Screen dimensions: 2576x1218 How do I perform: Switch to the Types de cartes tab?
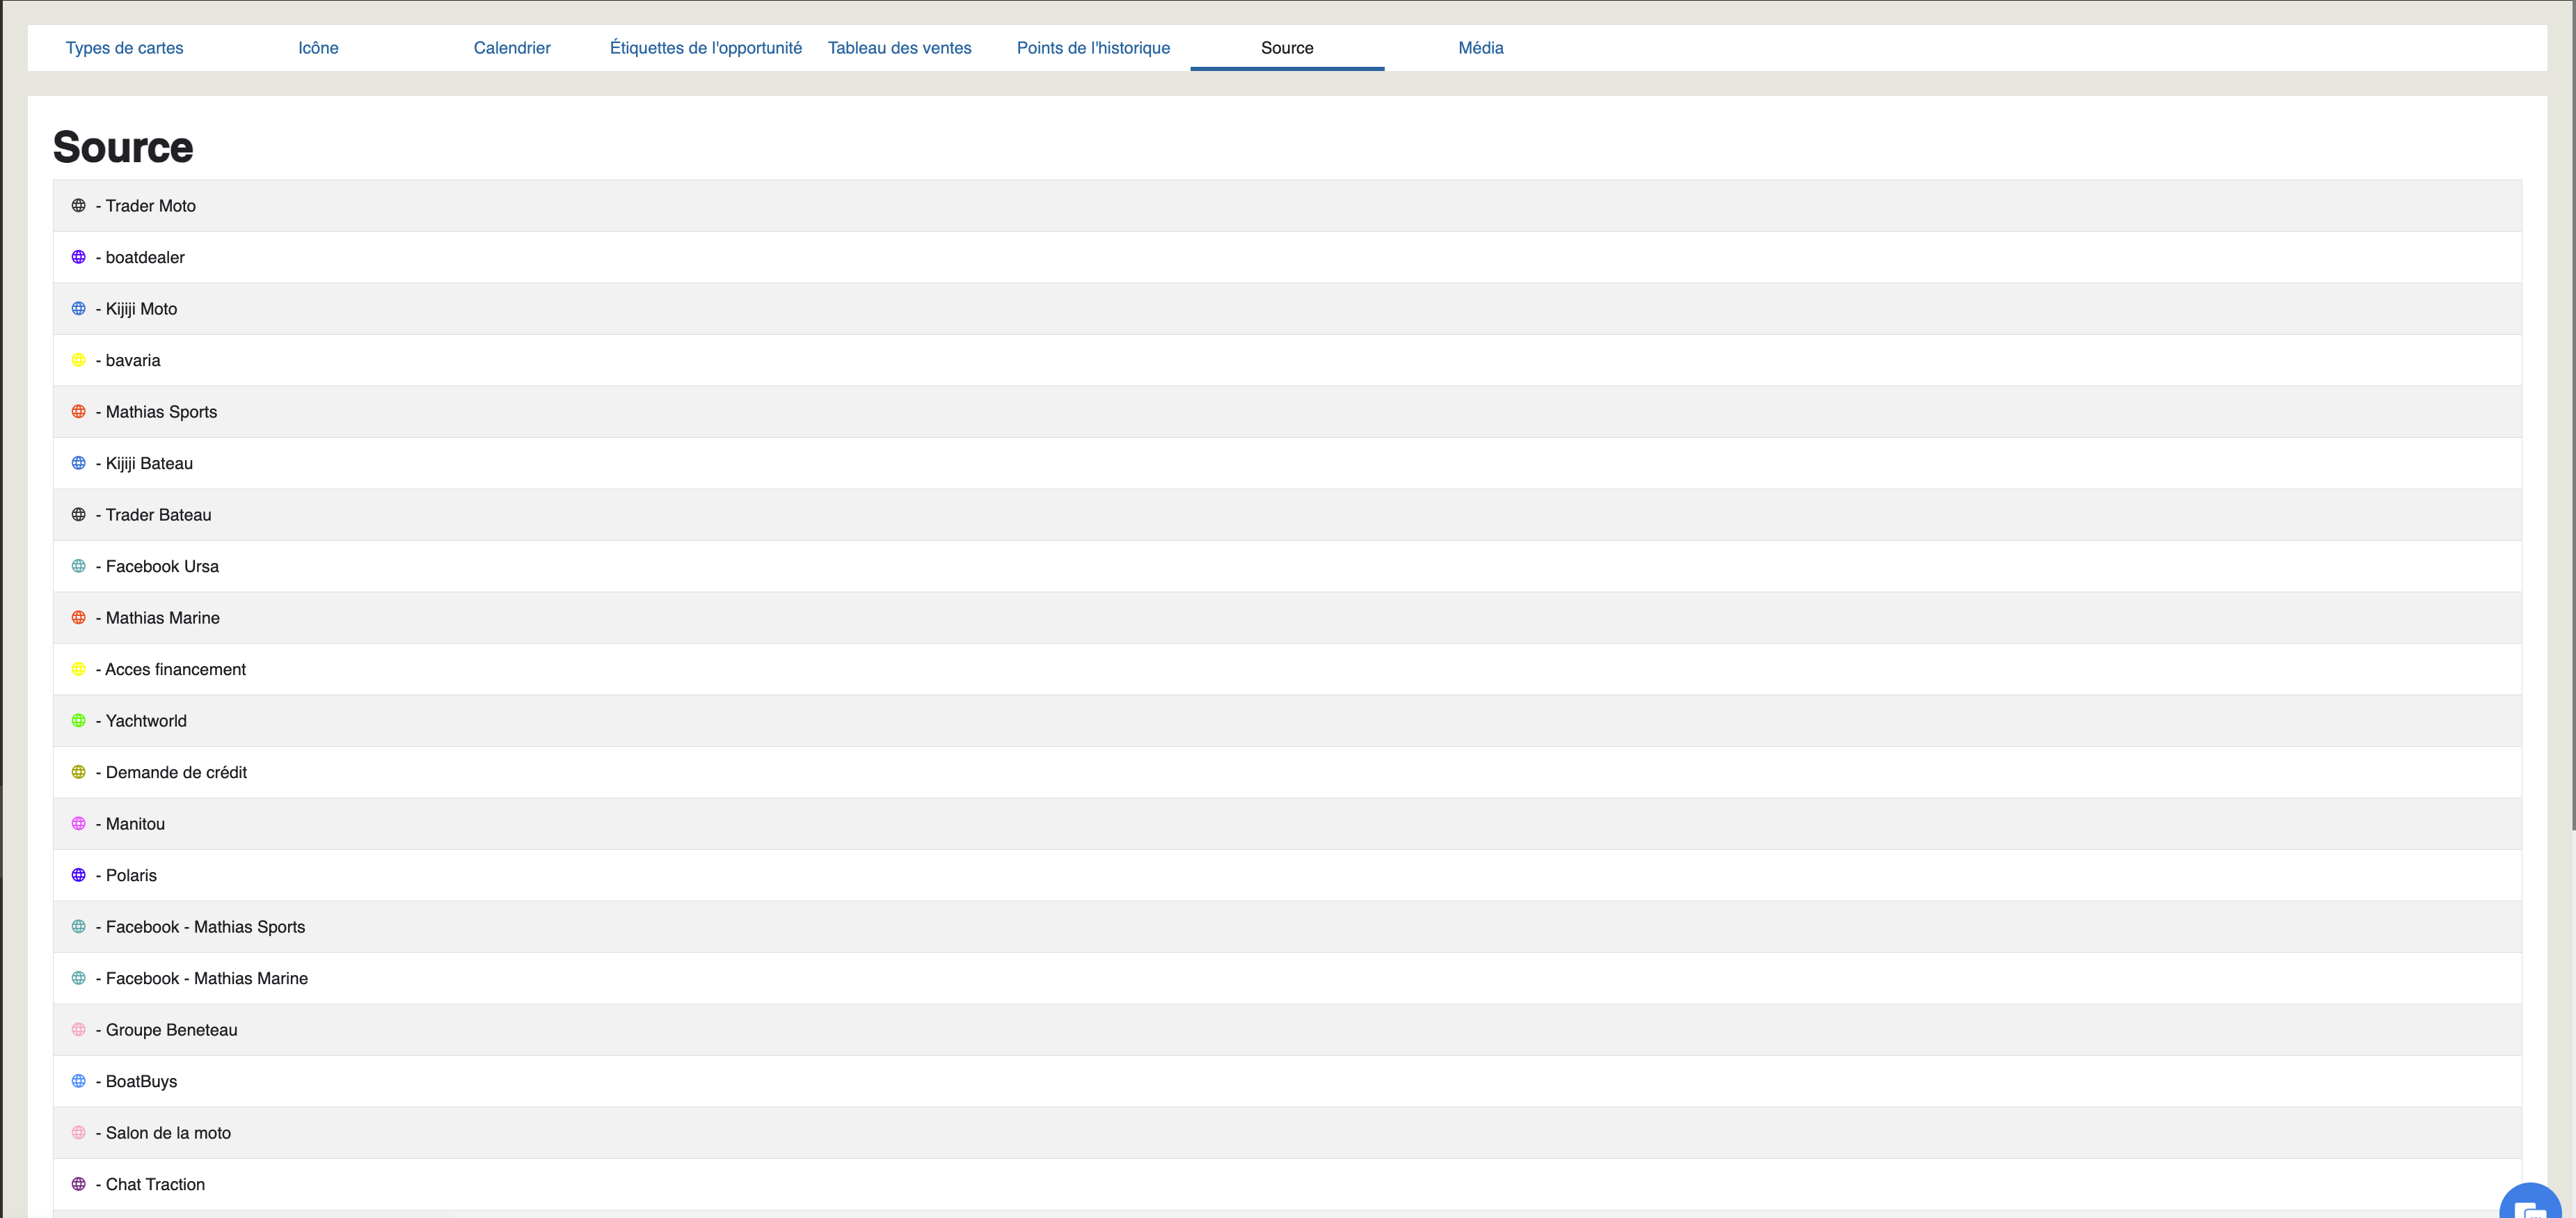tap(124, 48)
